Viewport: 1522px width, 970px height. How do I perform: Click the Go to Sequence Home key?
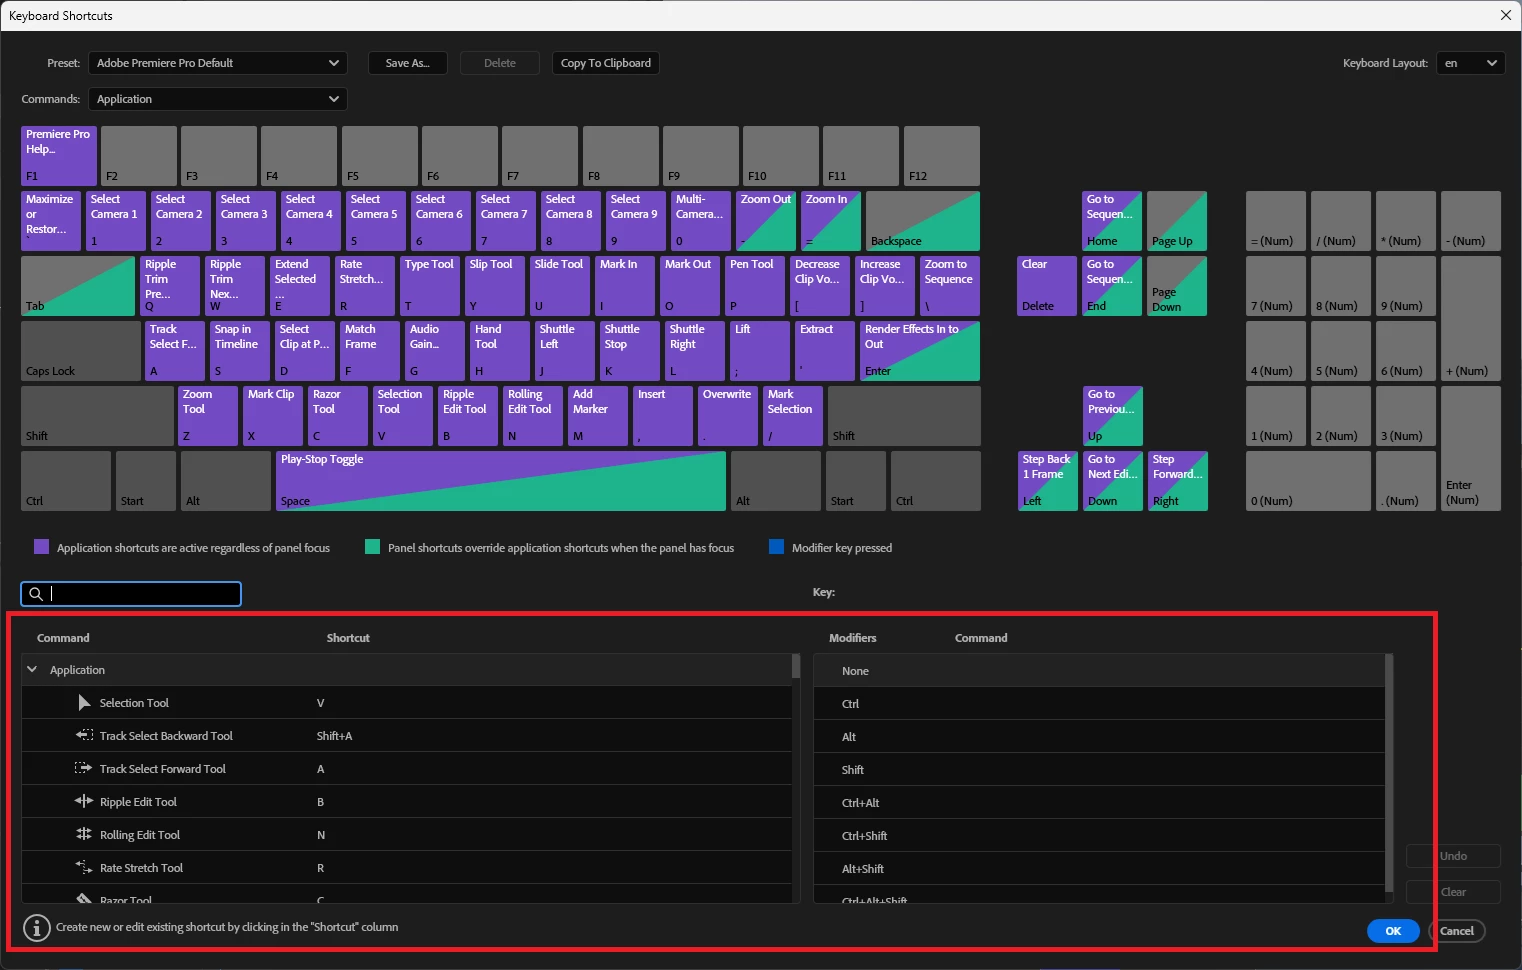pos(1112,221)
